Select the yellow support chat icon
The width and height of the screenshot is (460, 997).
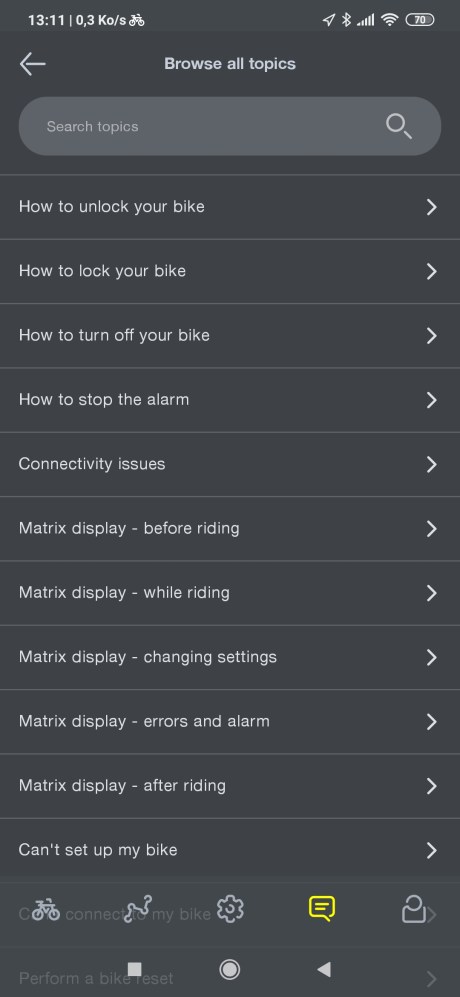point(322,909)
